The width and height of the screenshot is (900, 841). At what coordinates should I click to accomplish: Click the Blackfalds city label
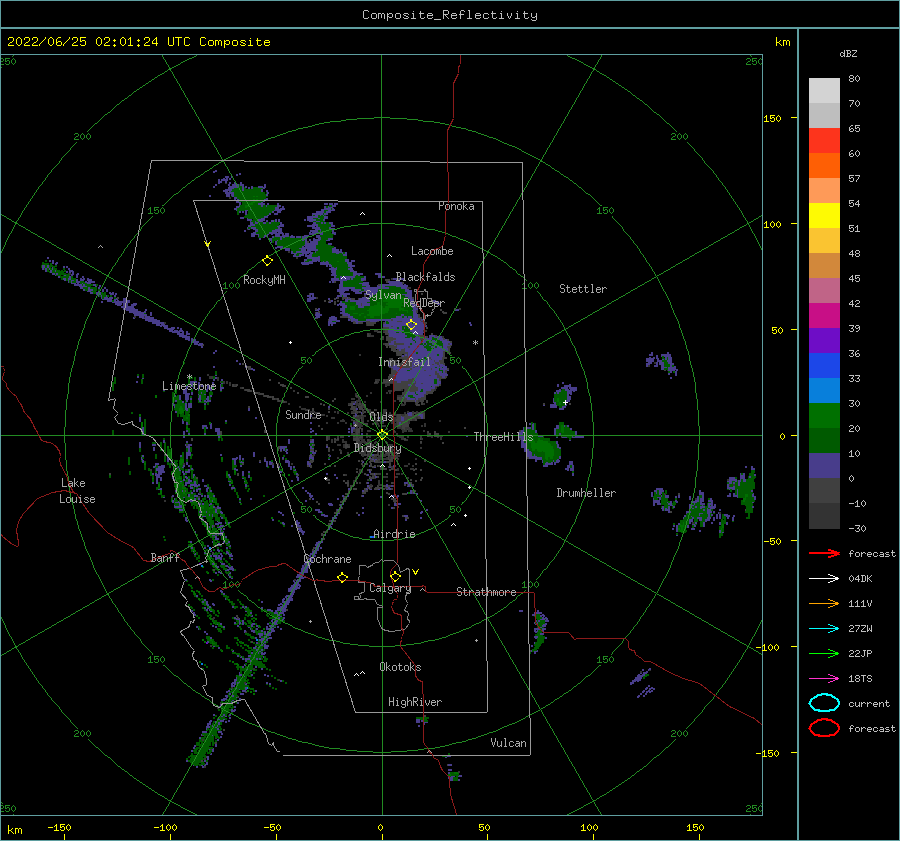(x=425, y=277)
